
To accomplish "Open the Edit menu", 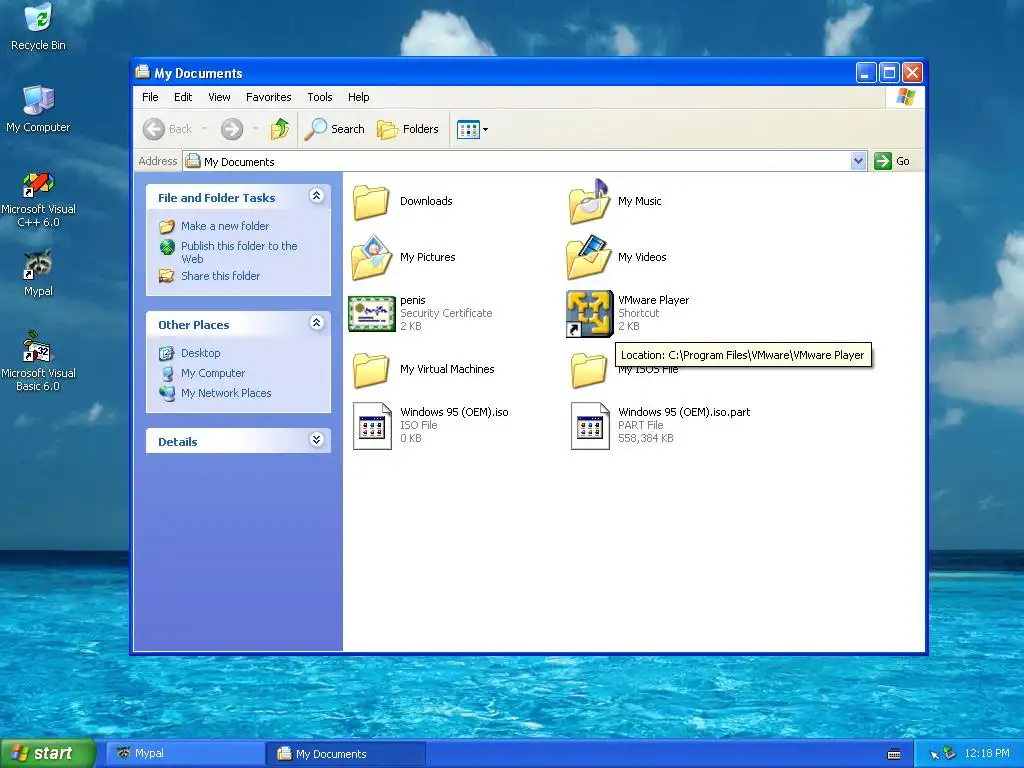I will coord(183,97).
